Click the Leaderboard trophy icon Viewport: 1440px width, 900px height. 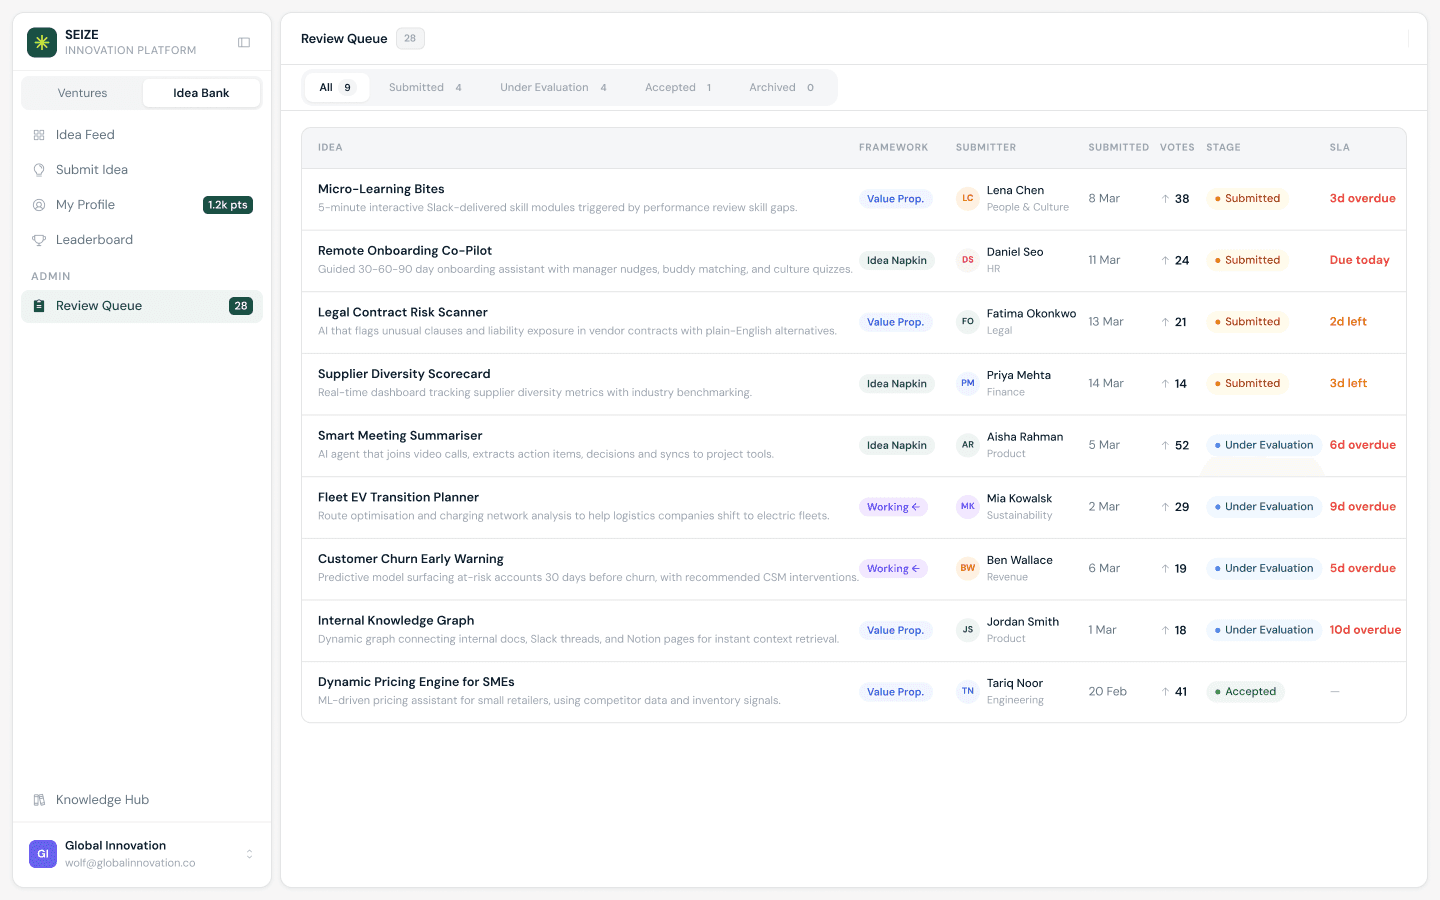39,240
